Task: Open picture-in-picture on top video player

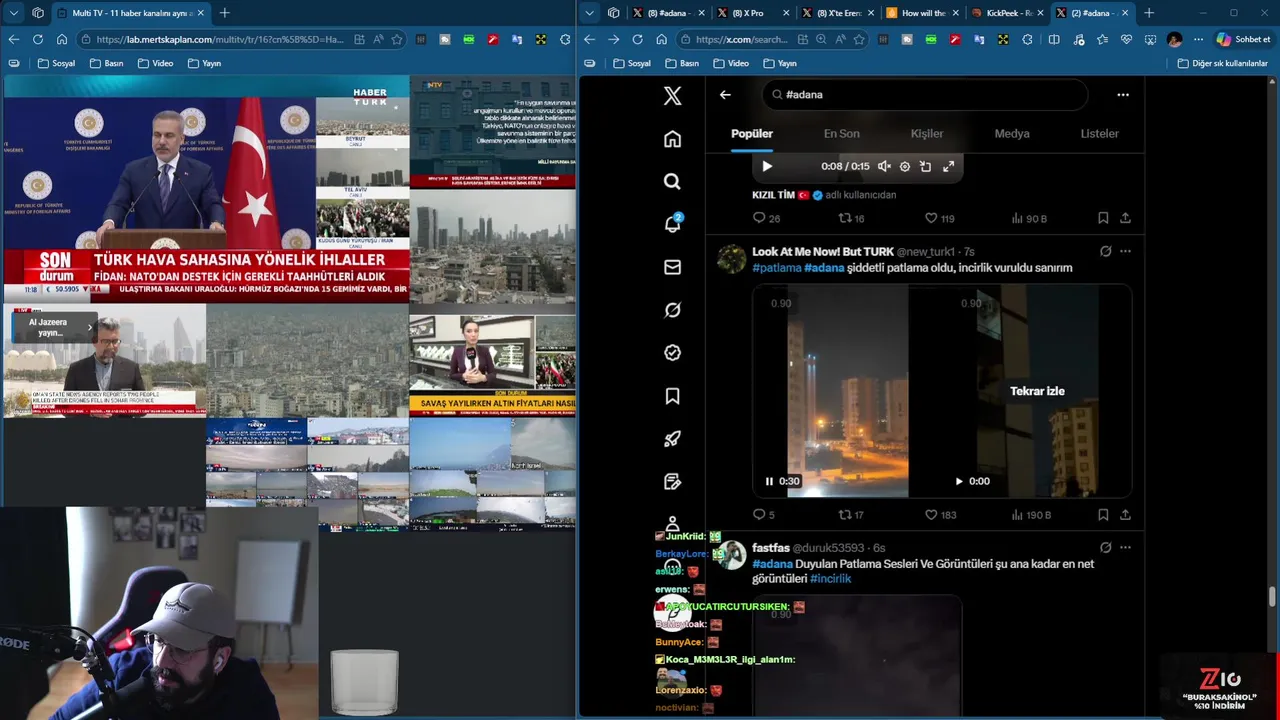Action: click(926, 167)
